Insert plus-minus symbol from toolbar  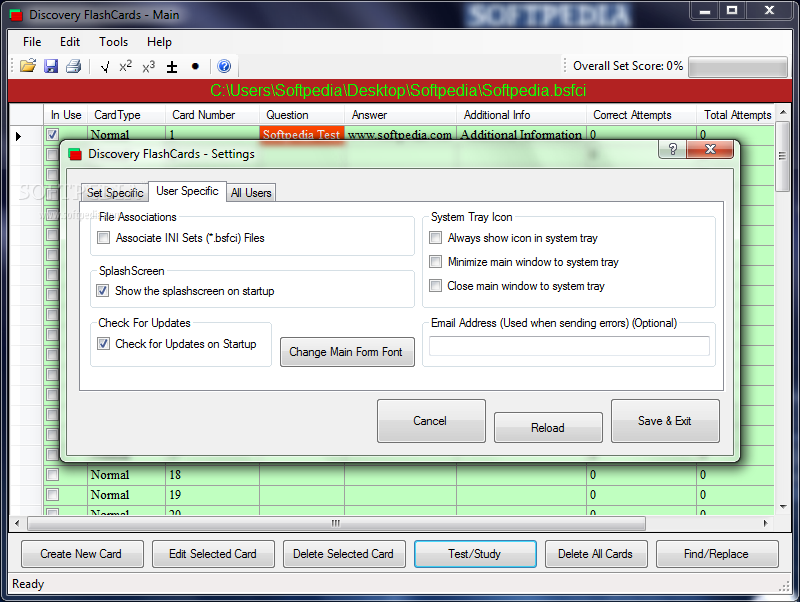point(172,67)
